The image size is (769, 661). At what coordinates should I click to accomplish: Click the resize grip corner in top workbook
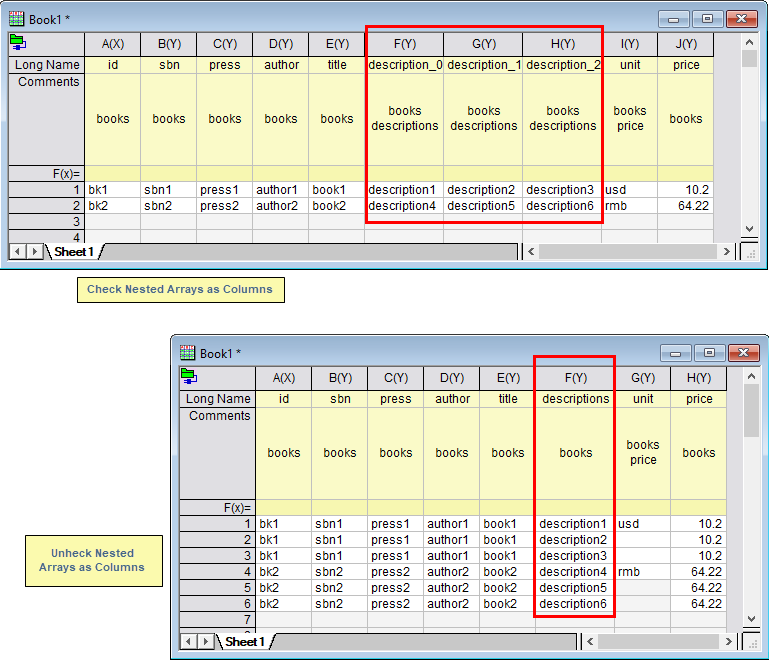point(750,252)
